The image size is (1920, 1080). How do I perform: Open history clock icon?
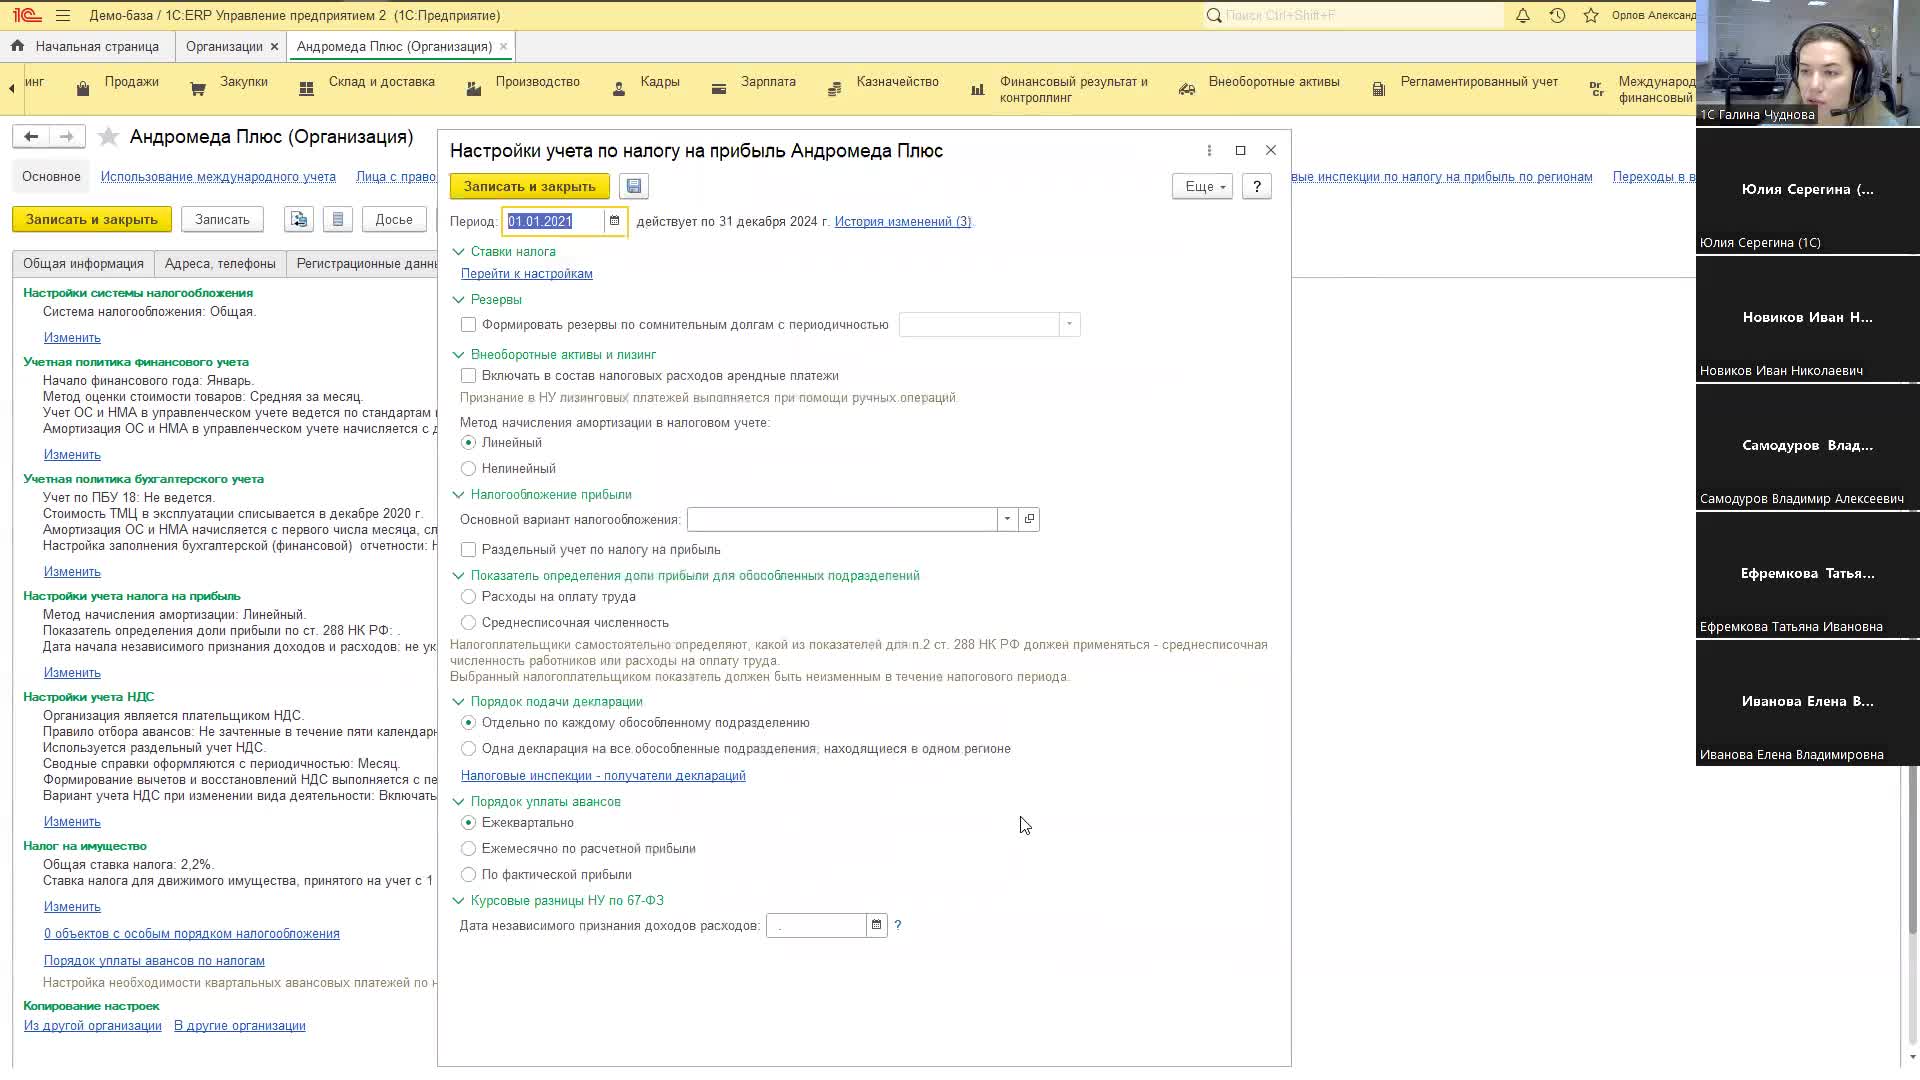[x=1557, y=16]
